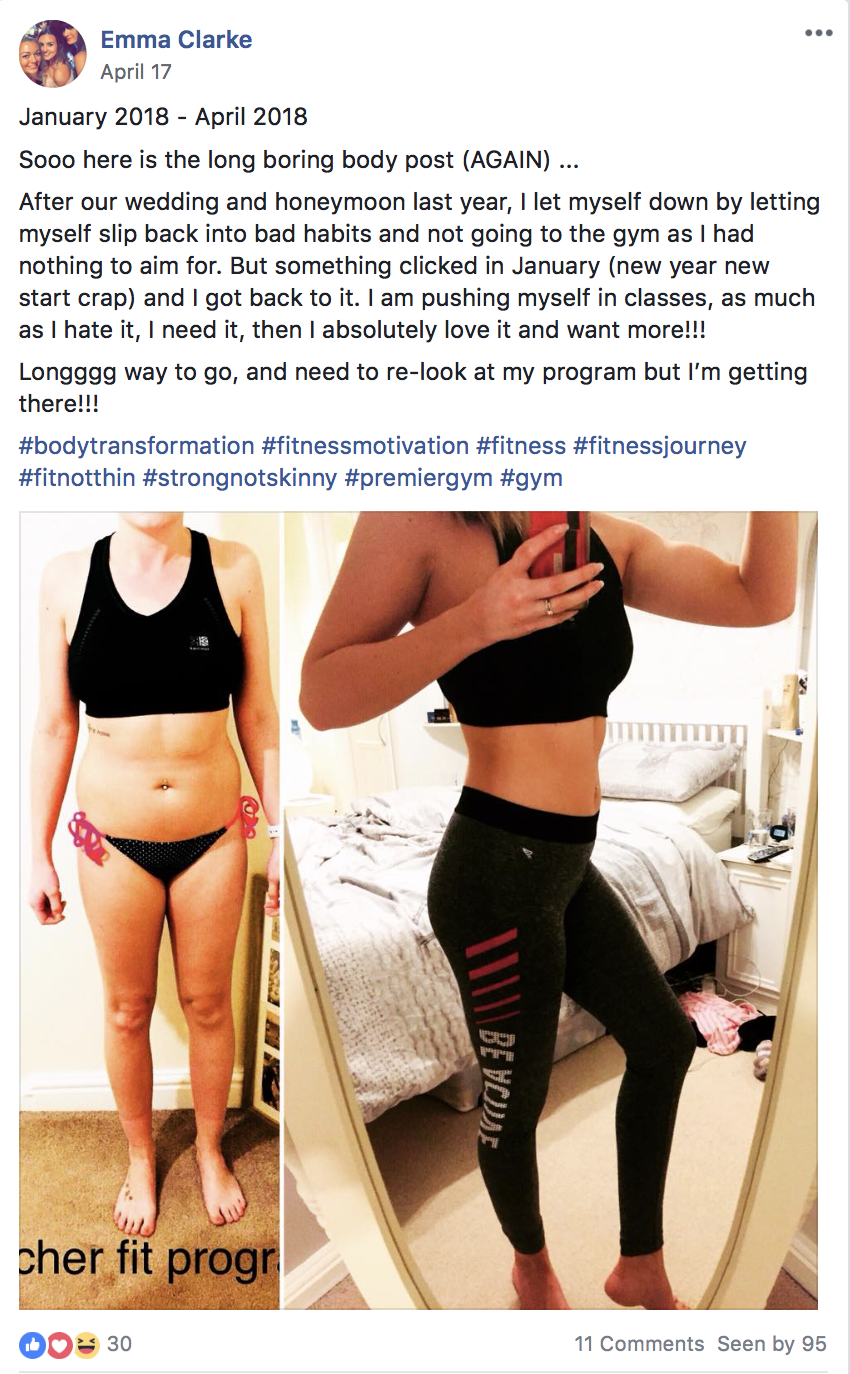Click the profile picture avatar
The width and height of the screenshot is (850, 1374).
click(53, 54)
